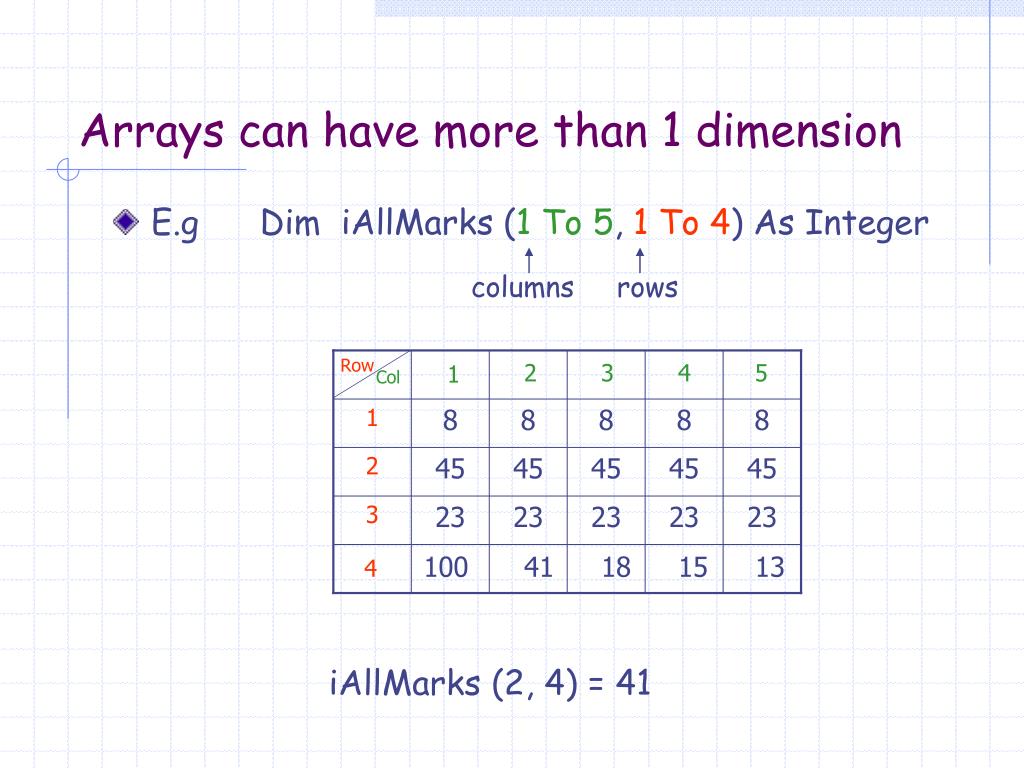This screenshot has height=768, width=1024.
Task: Click the "8" cell under column 5
Action: [761, 421]
